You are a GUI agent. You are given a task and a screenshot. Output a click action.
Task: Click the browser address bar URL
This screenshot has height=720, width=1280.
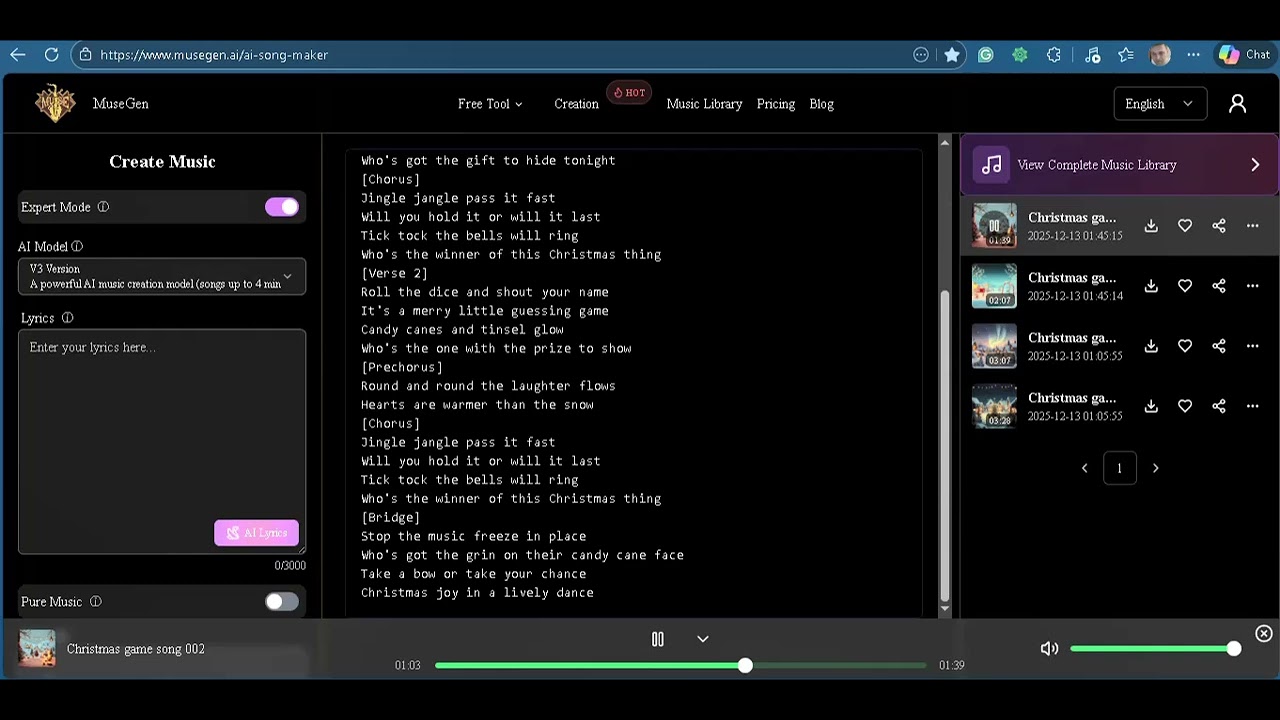click(214, 55)
